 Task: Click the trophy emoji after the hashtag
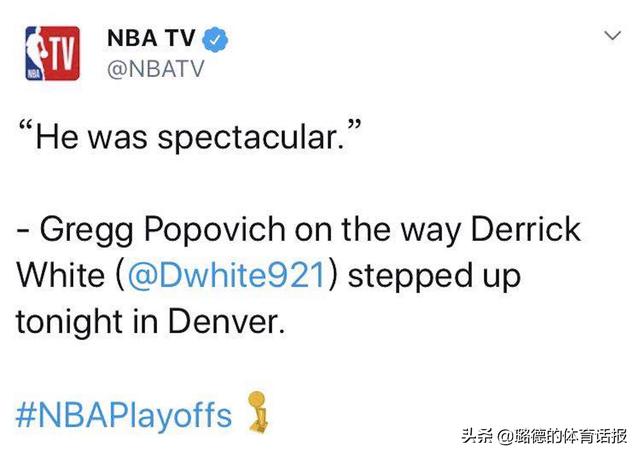(x=259, y=411)
